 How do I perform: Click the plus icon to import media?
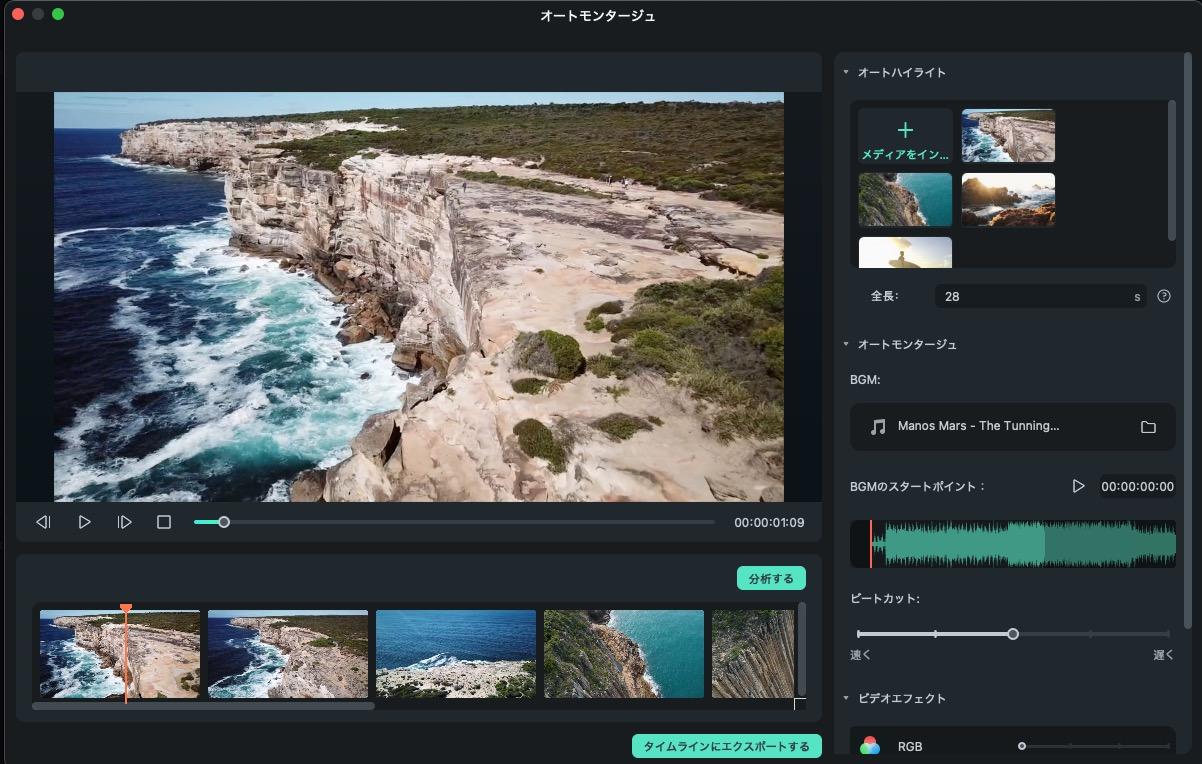[x=905, y=131]
